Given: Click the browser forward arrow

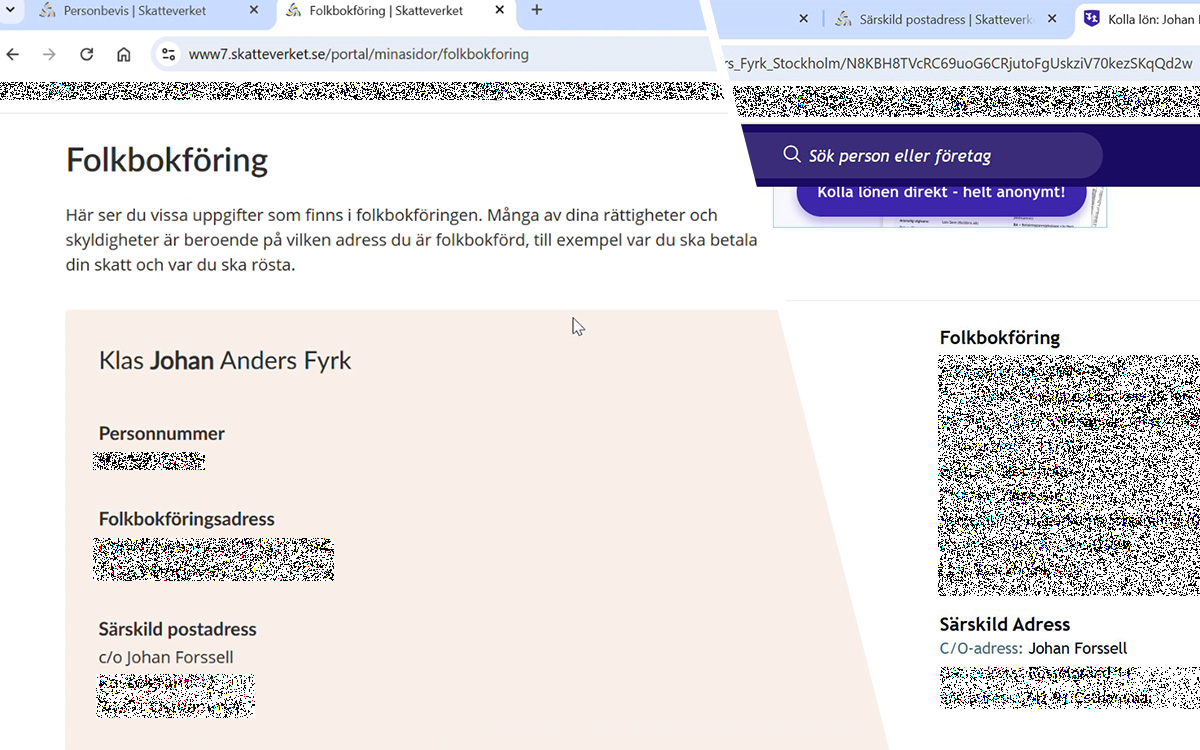Looking at the screenshot, I should 49,54.
